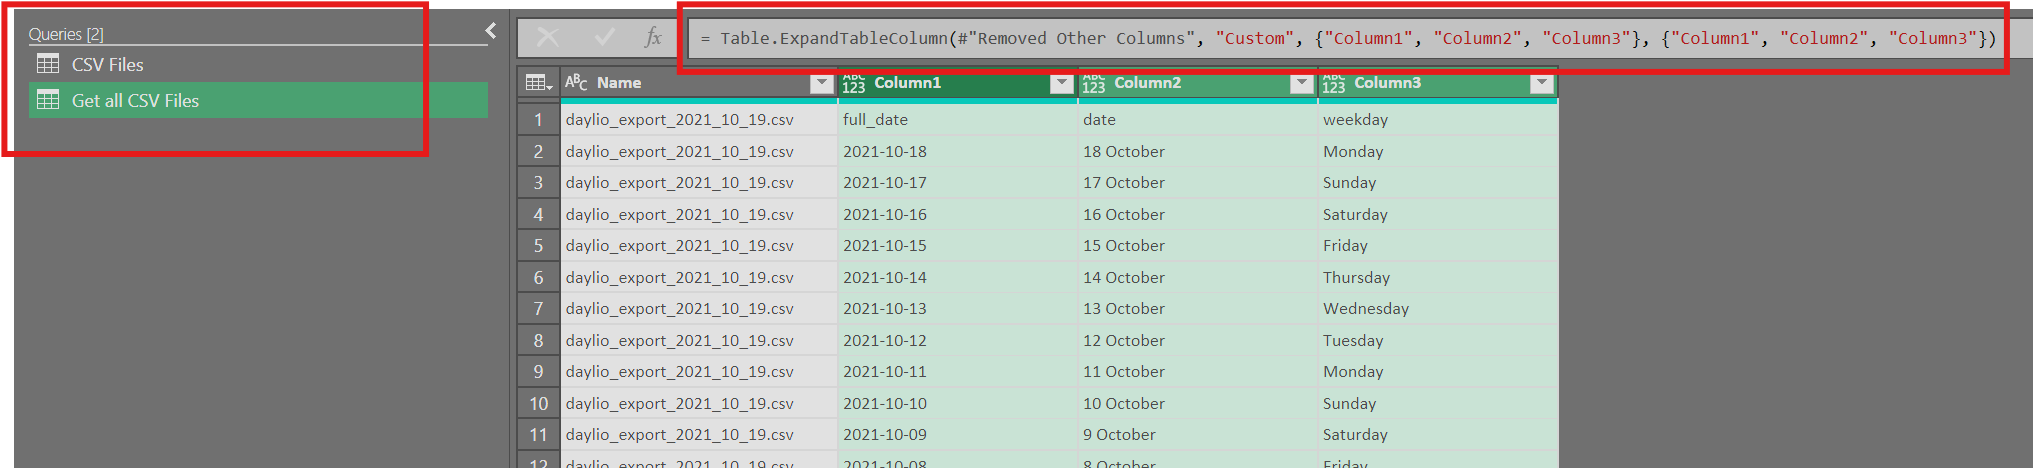
Task: Select row number 1
Action: tap(538, 120)
